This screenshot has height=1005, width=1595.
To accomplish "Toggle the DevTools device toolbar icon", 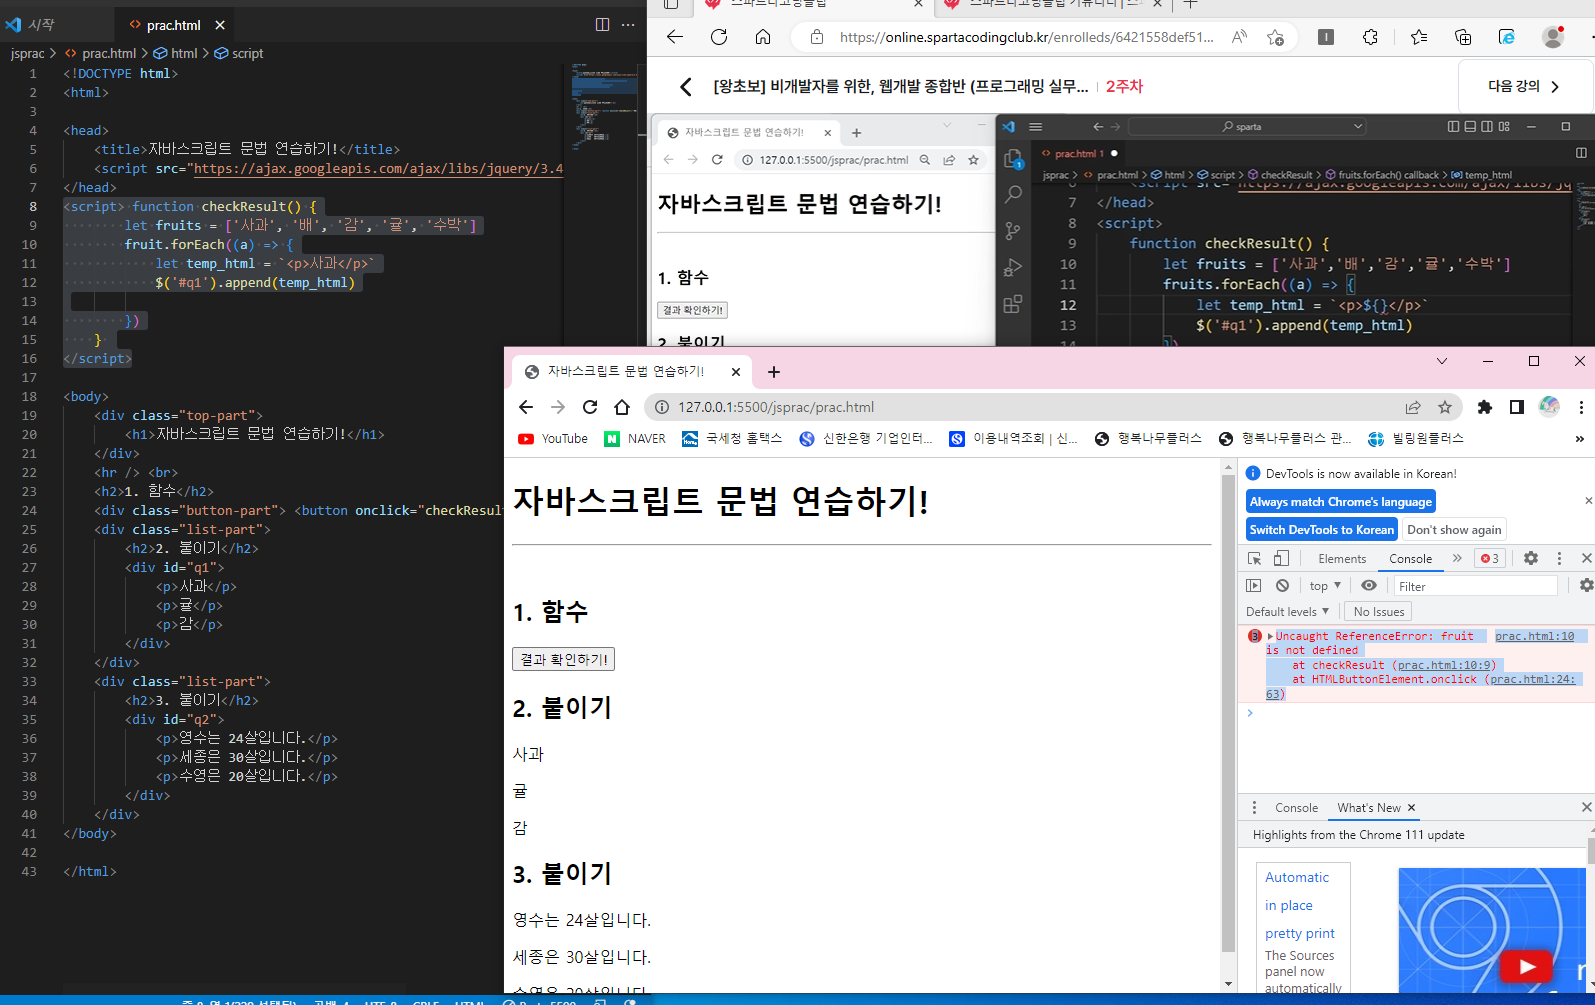I will [1281, 559].
